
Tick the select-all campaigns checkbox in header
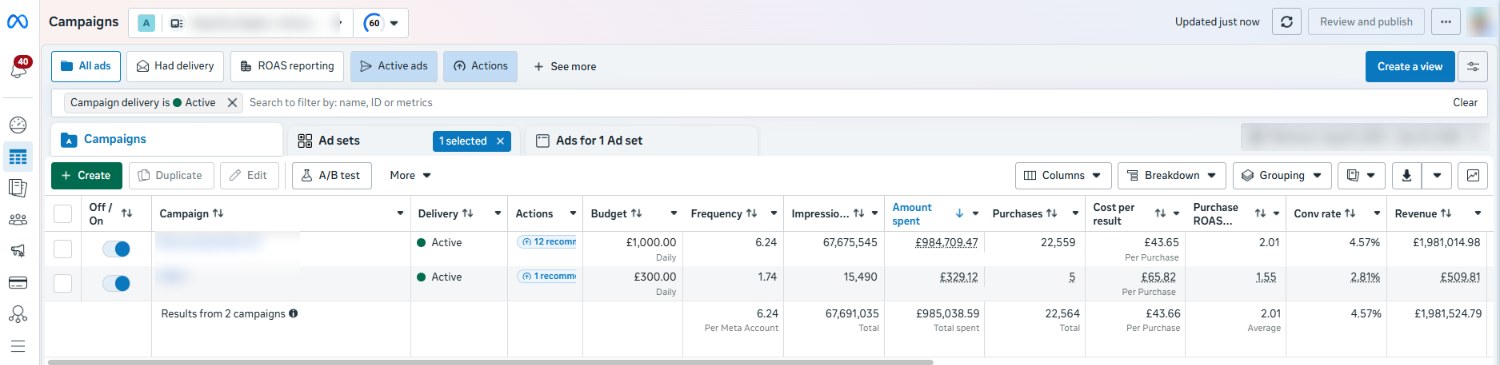tap(62, 213)
